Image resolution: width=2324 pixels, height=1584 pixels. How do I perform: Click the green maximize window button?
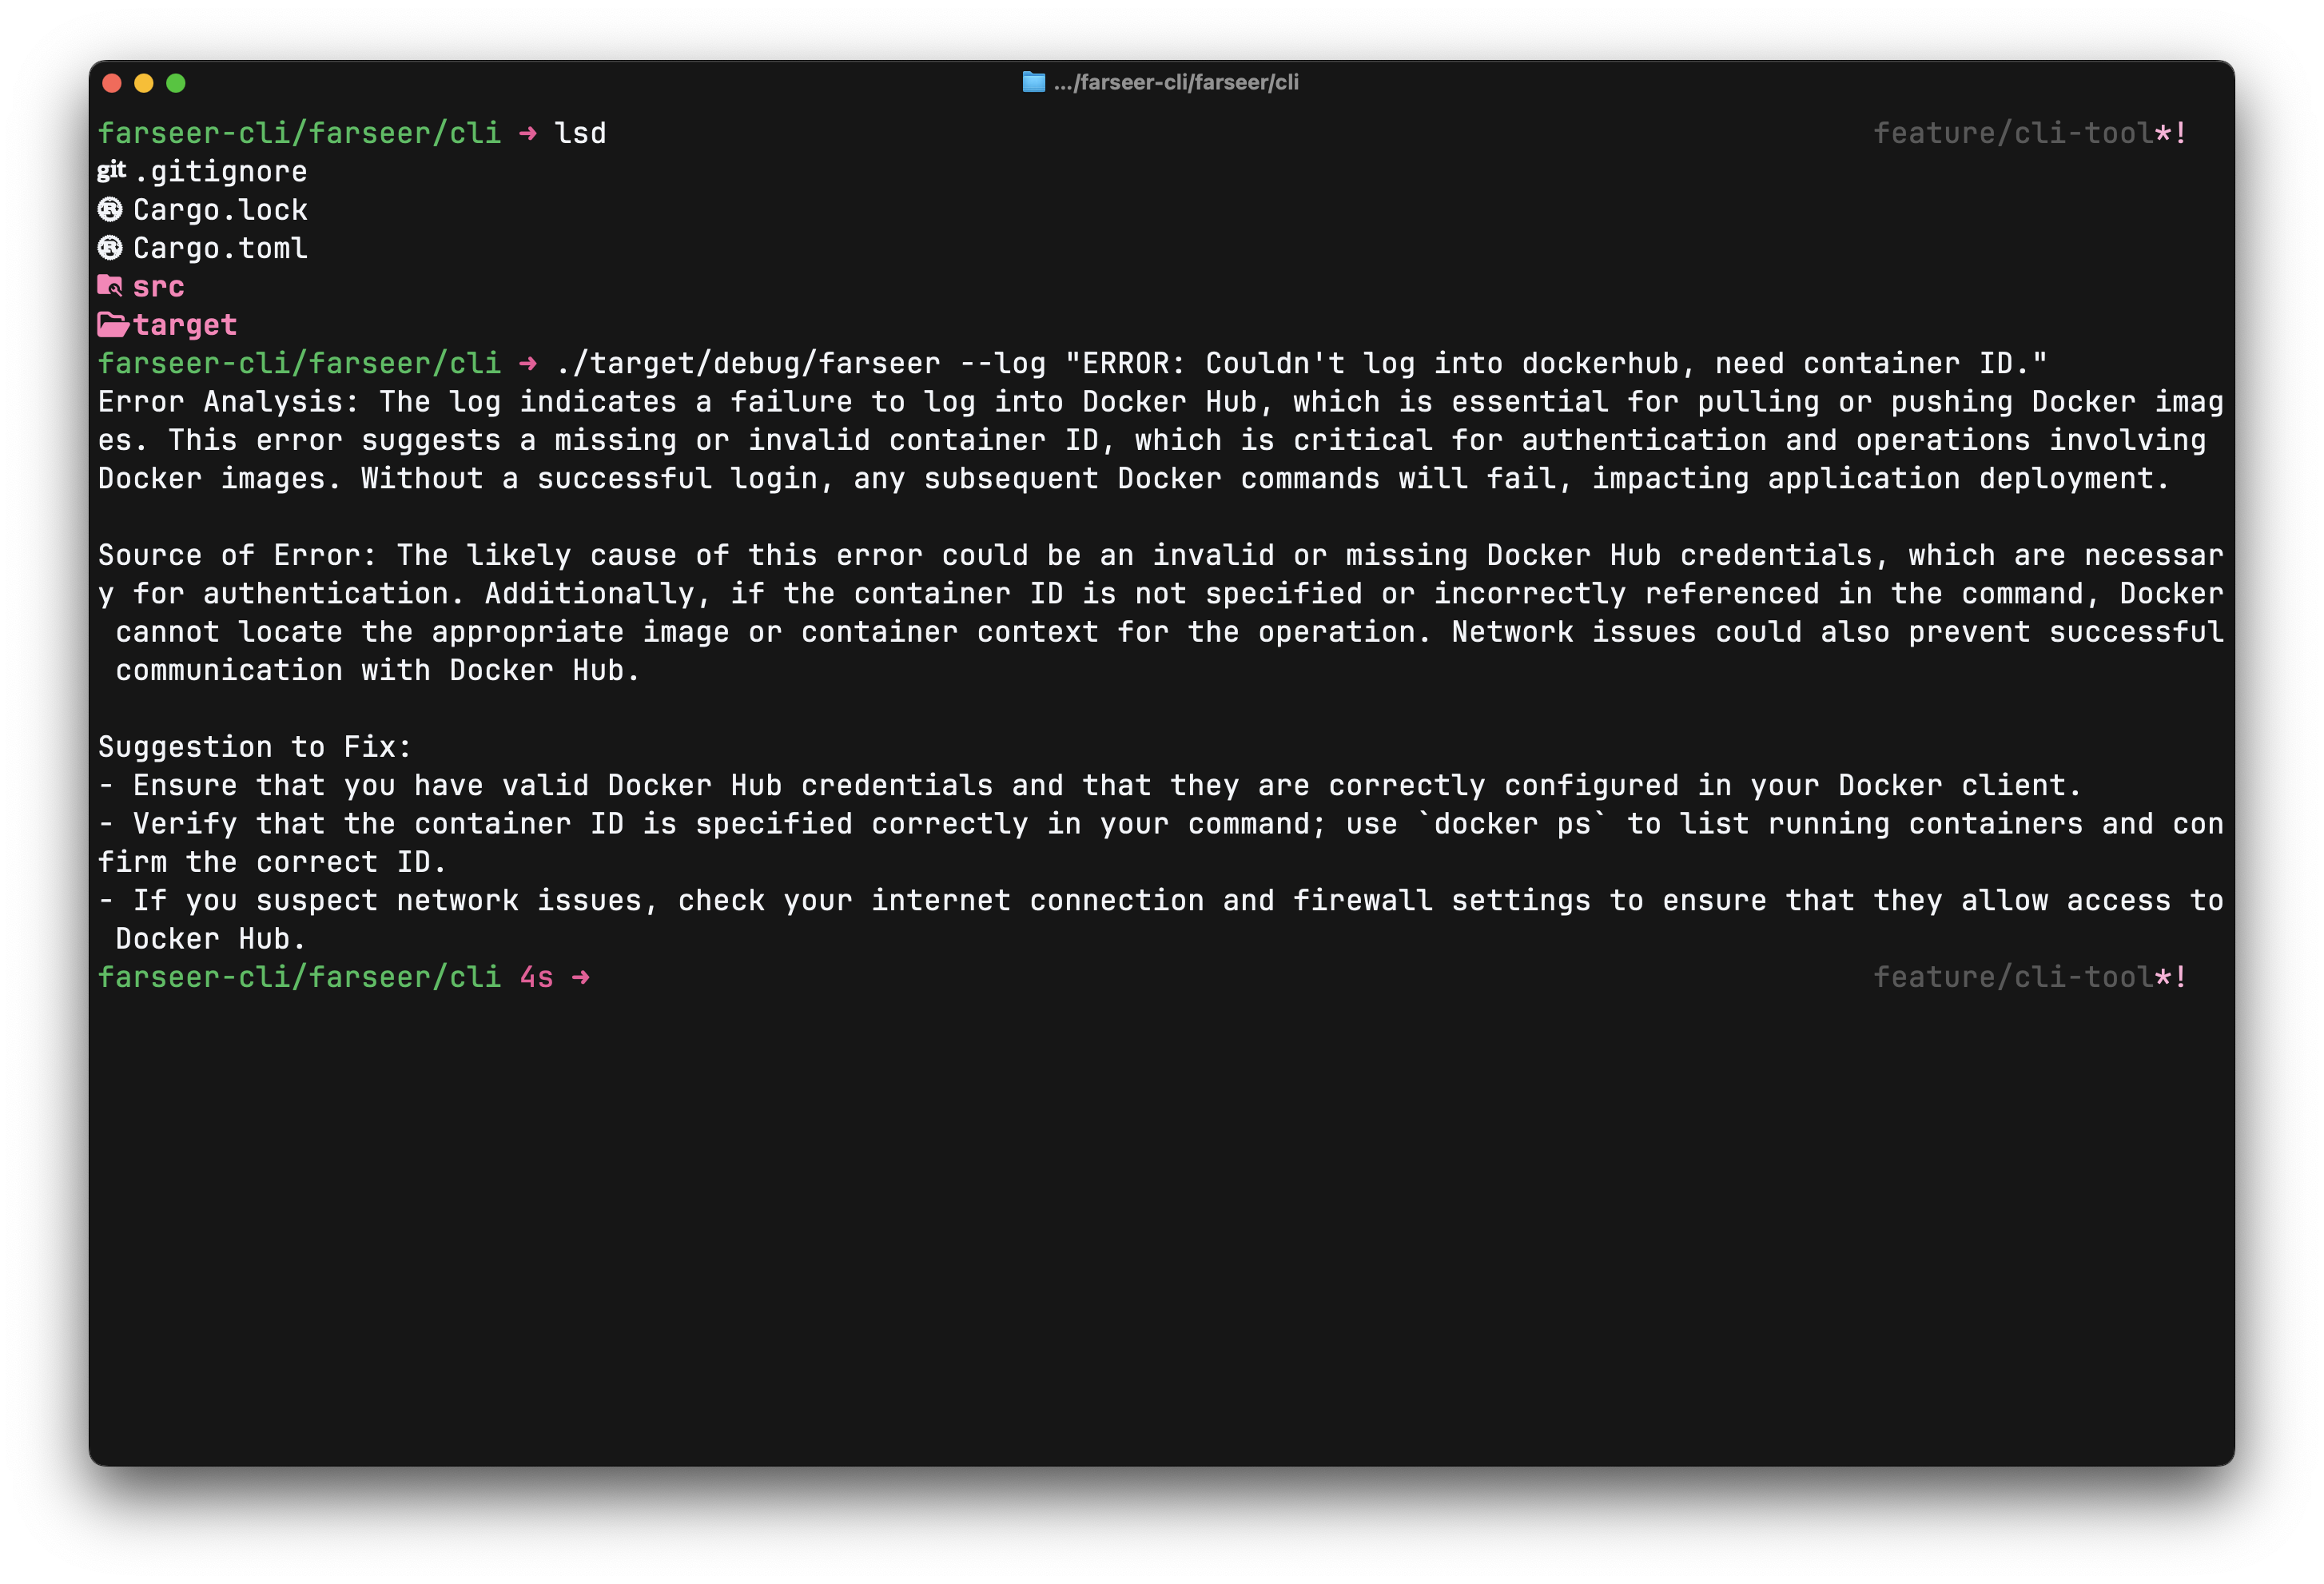tap(176, 83)
